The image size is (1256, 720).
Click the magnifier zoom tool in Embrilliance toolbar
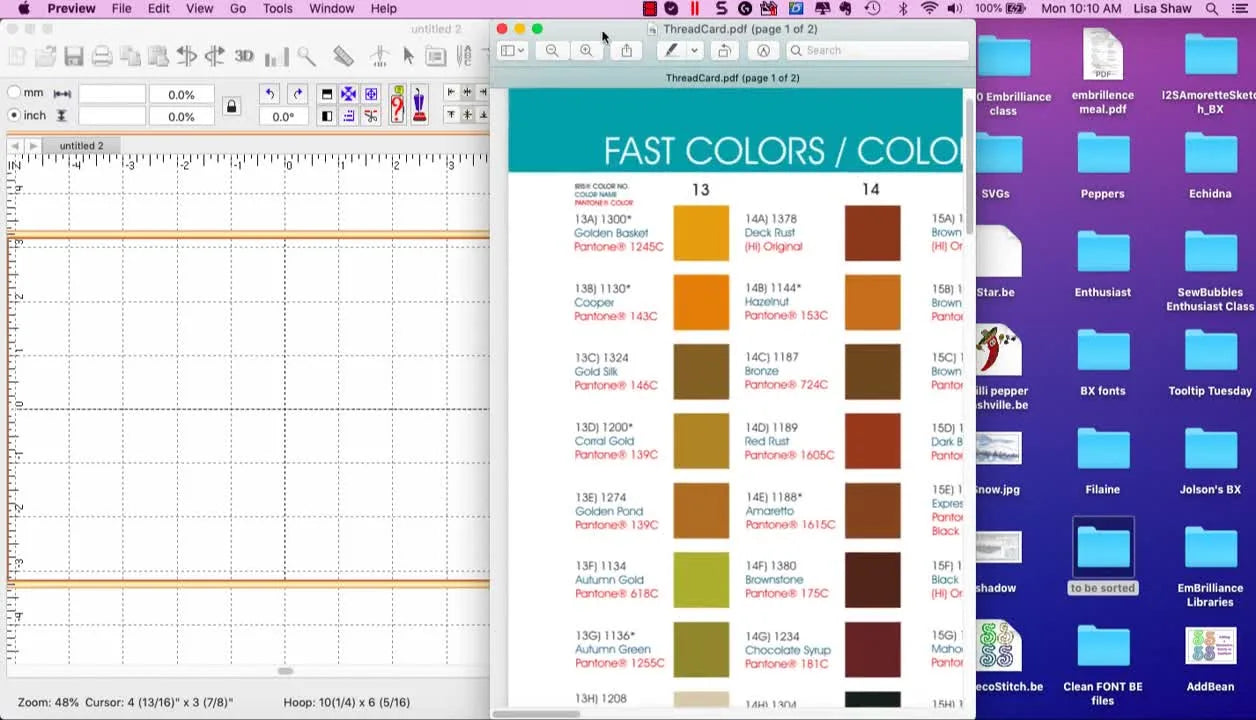306,56
